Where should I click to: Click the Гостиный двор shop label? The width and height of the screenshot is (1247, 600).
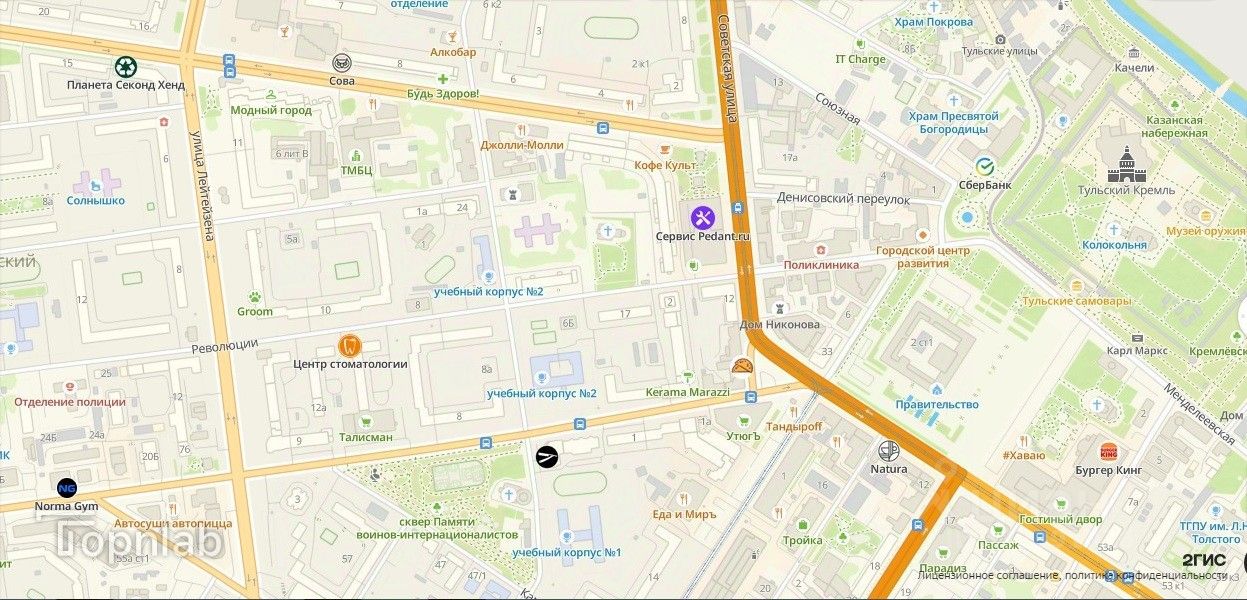(1061, 519)
